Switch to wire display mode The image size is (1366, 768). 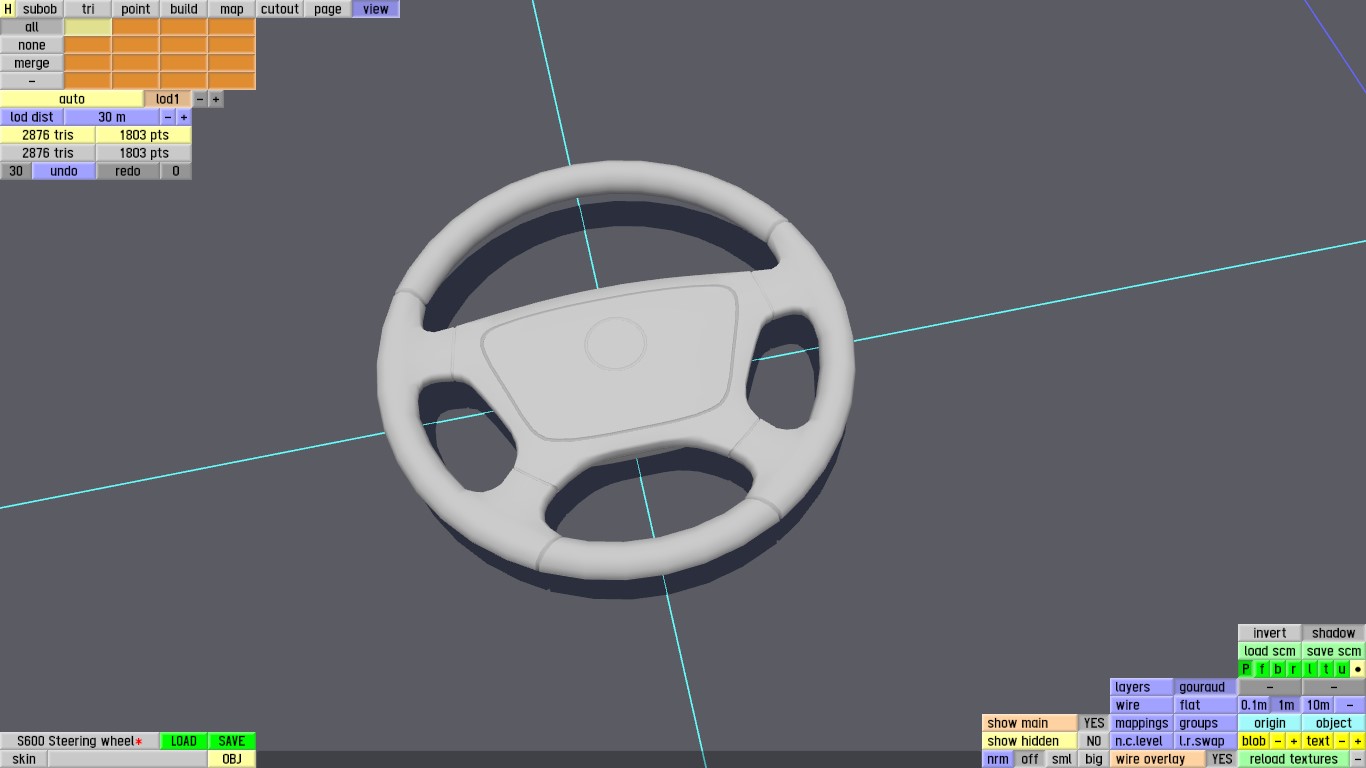1142,705
